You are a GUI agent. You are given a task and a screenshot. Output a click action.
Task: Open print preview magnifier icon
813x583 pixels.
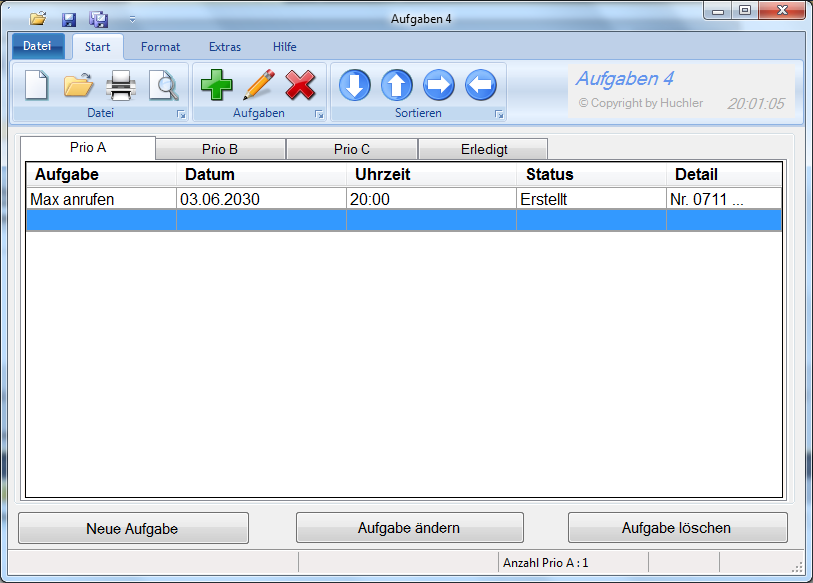pos(164,85)
